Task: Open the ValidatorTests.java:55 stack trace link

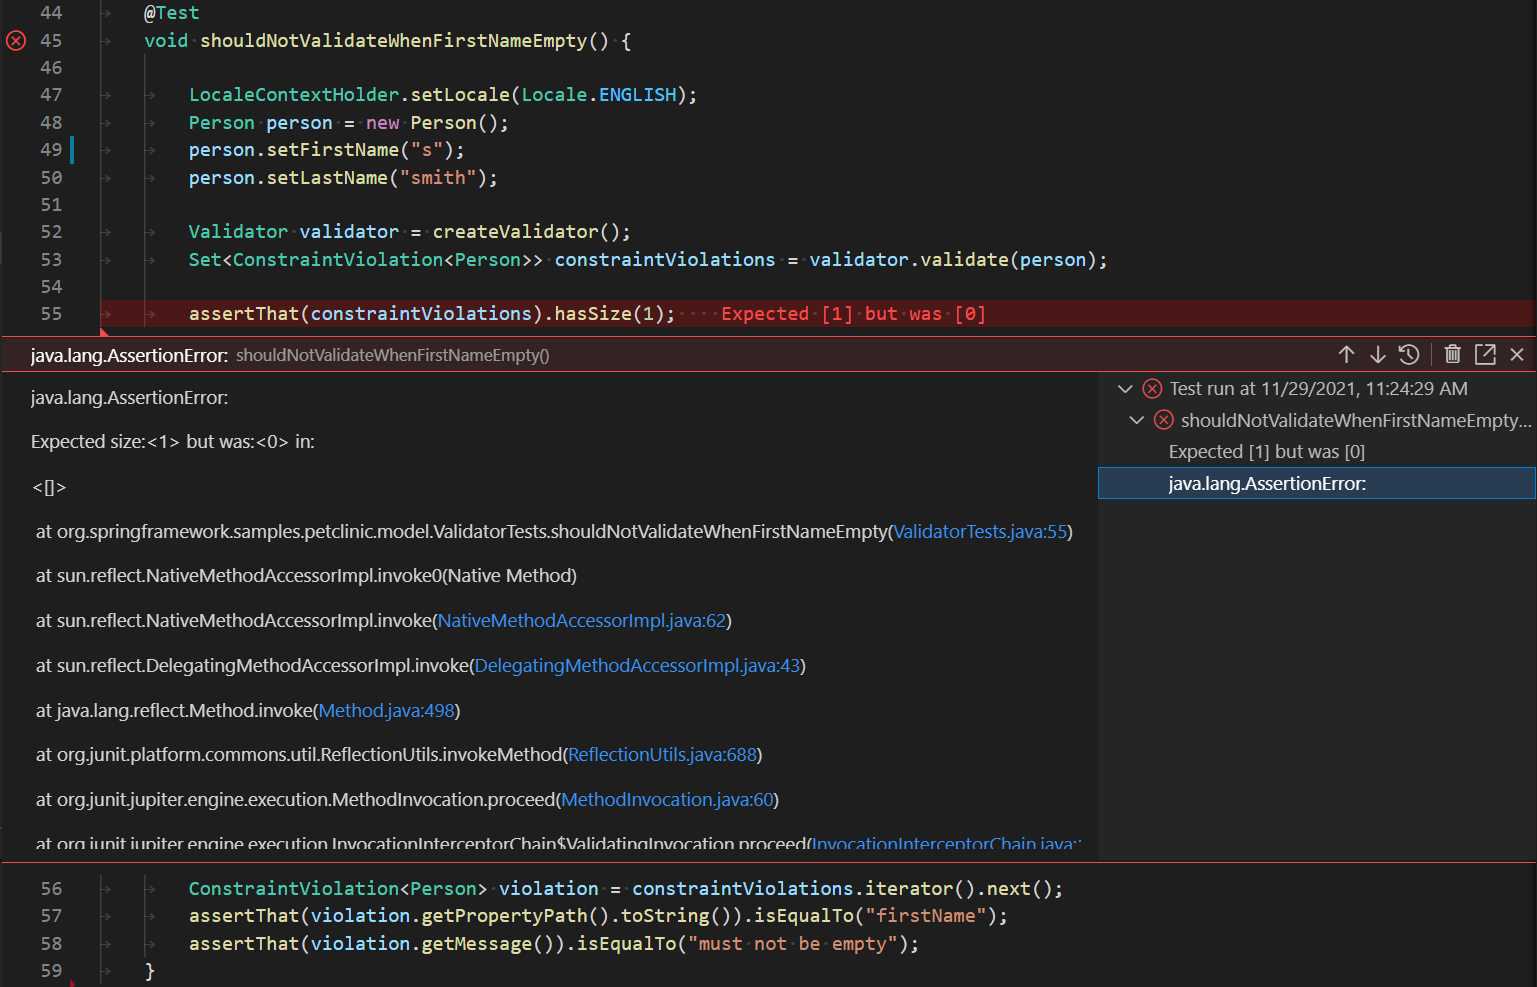Action: [x=980, y=532]
